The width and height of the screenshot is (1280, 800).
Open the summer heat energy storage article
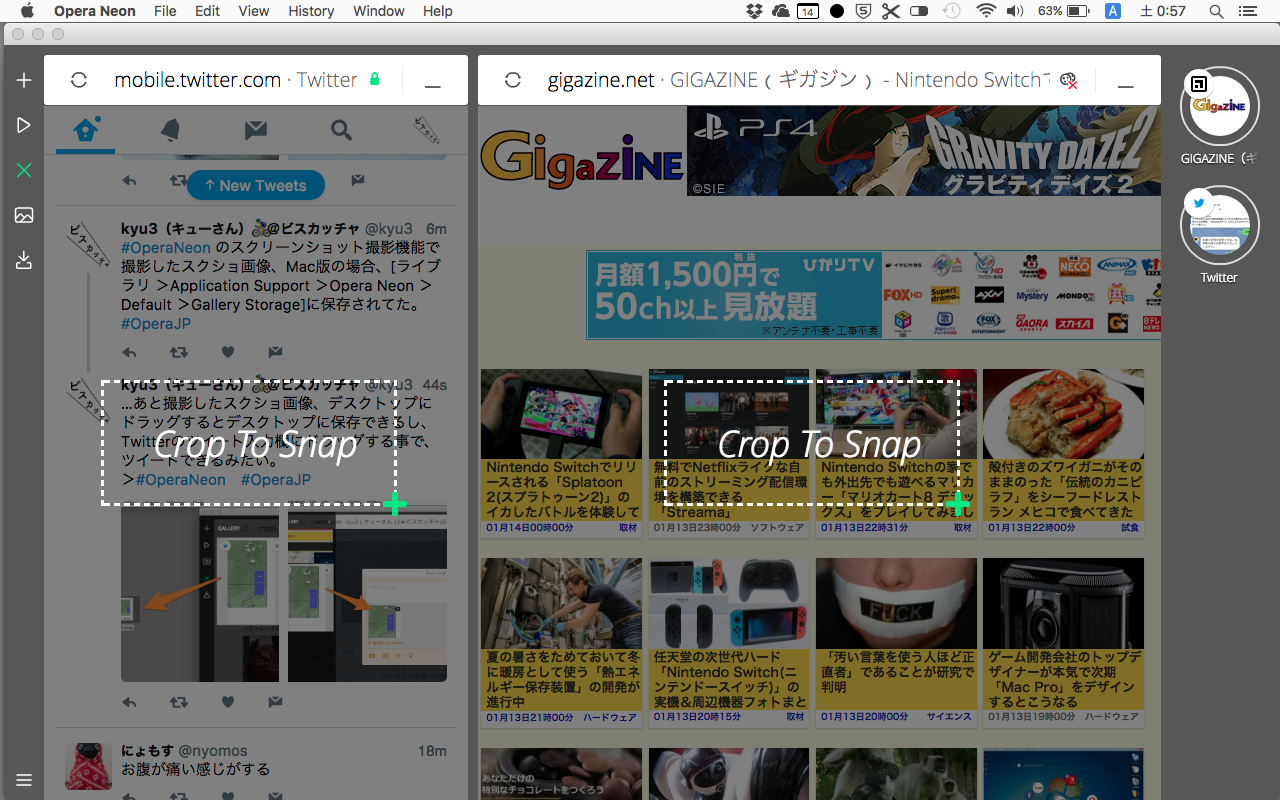click(x=561, y=642)
